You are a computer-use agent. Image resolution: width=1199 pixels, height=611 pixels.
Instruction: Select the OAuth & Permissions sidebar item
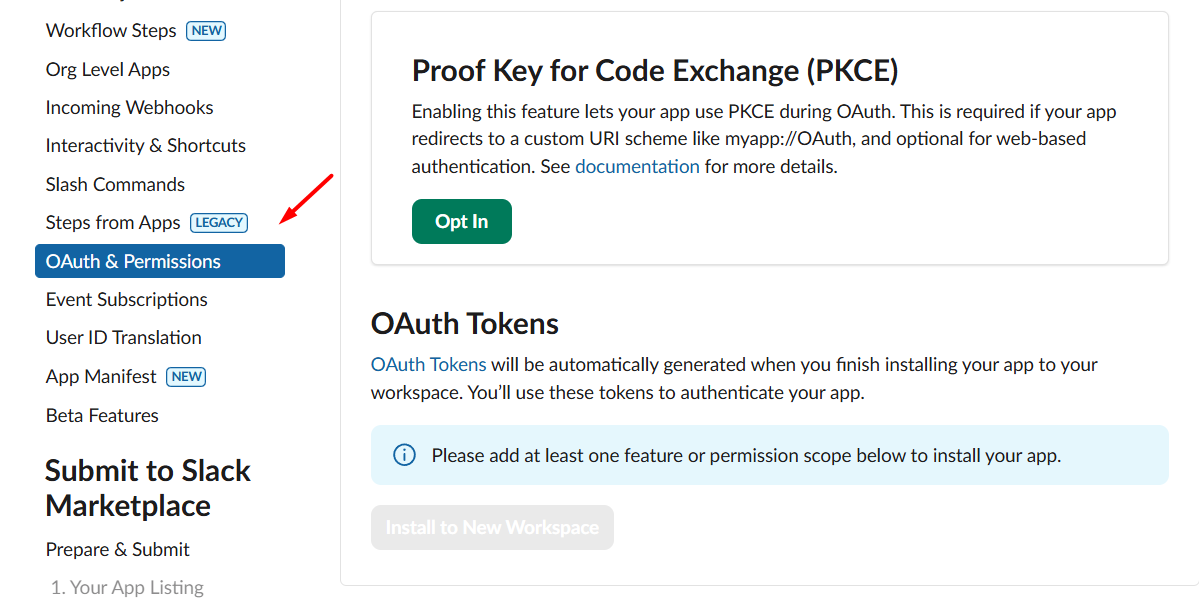point(133,261)
